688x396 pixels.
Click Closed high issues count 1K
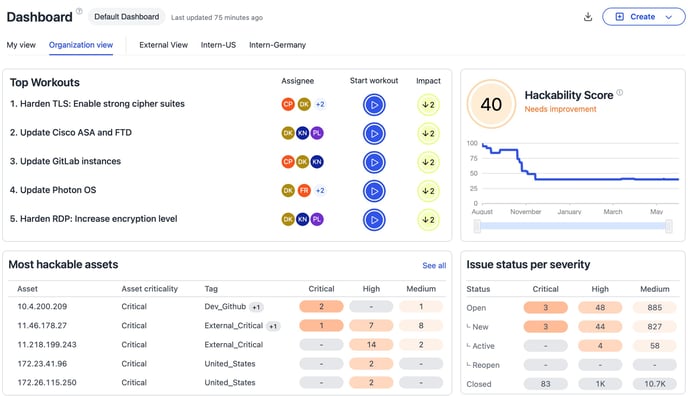[600, 384]
